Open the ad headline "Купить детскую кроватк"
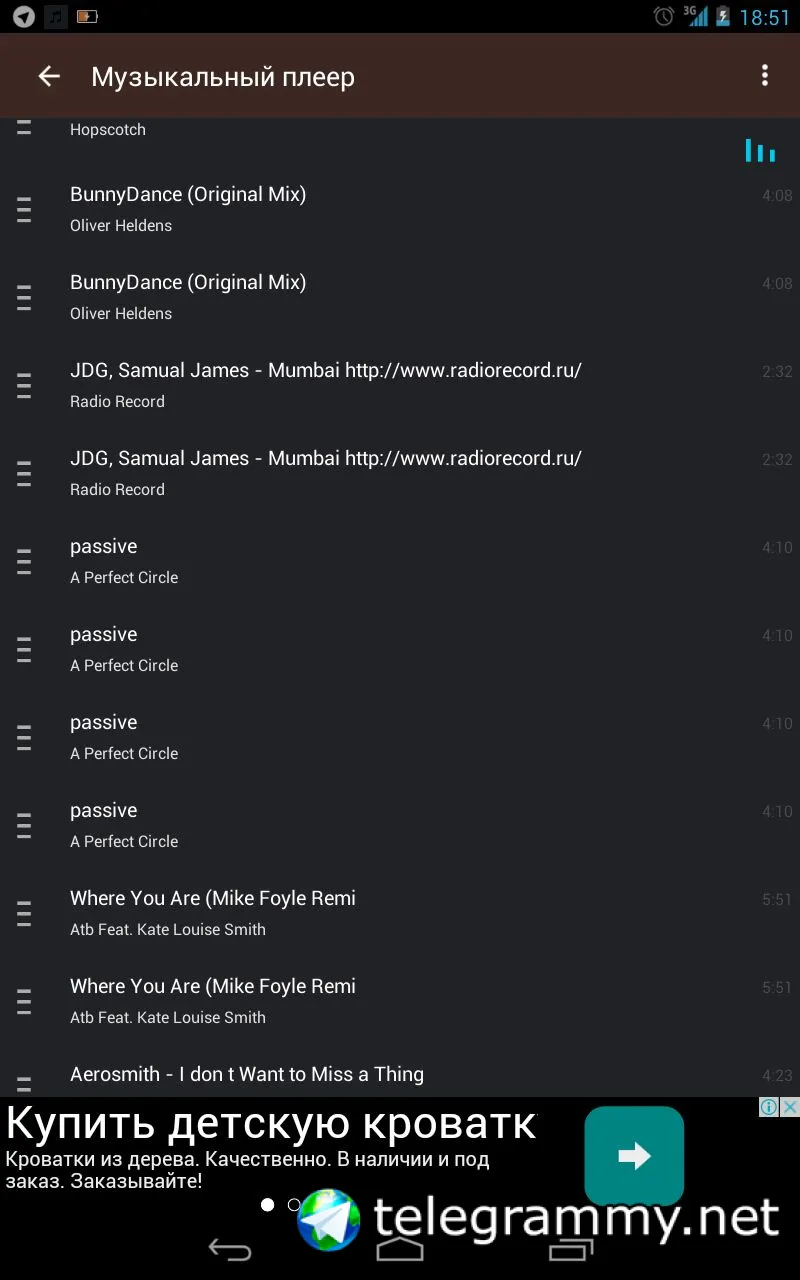 [271, 1124]
